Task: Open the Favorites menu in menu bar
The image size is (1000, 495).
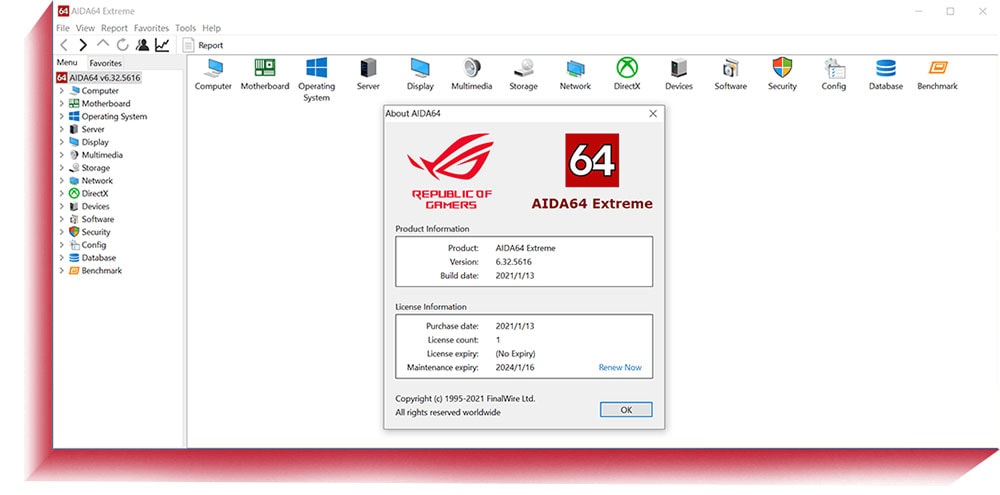Action: pos(151,28)
